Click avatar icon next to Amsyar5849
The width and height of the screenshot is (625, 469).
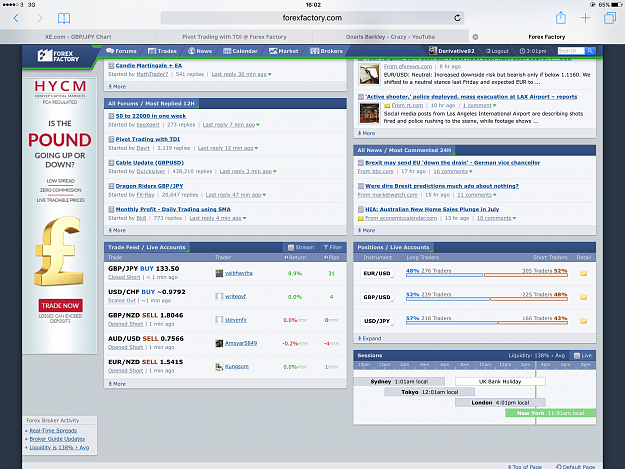[x=219, y=343]
